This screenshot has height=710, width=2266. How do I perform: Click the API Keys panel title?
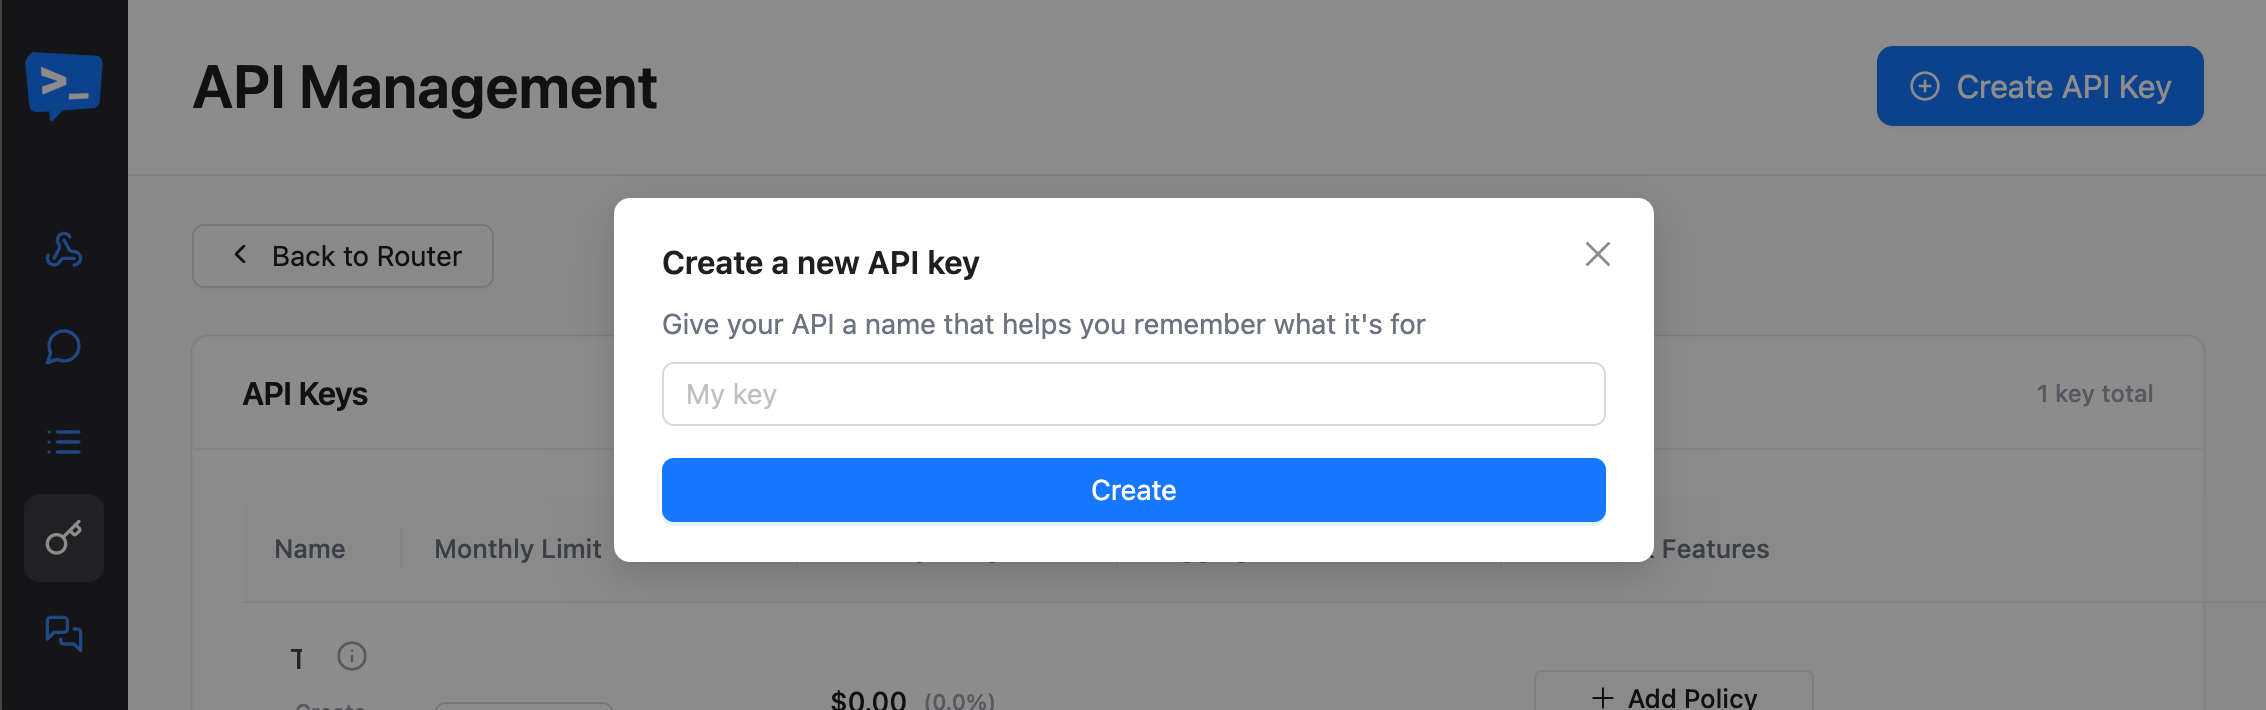click(306, 393)
